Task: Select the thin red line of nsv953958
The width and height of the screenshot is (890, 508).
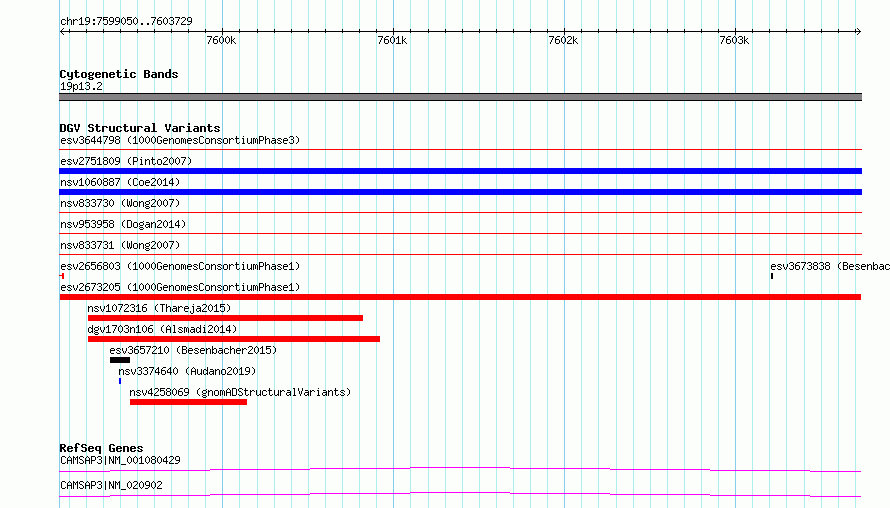Action: (460, 234)
